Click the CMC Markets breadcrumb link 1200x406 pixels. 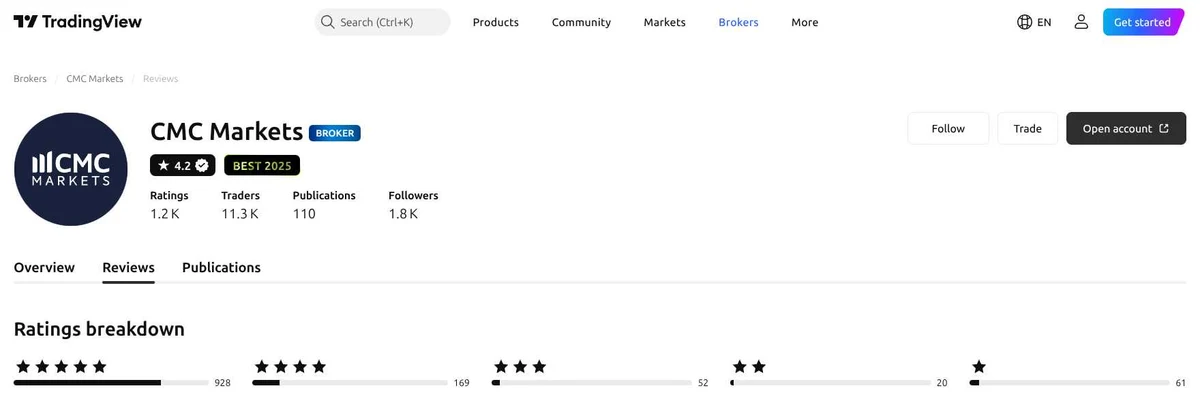95,78
